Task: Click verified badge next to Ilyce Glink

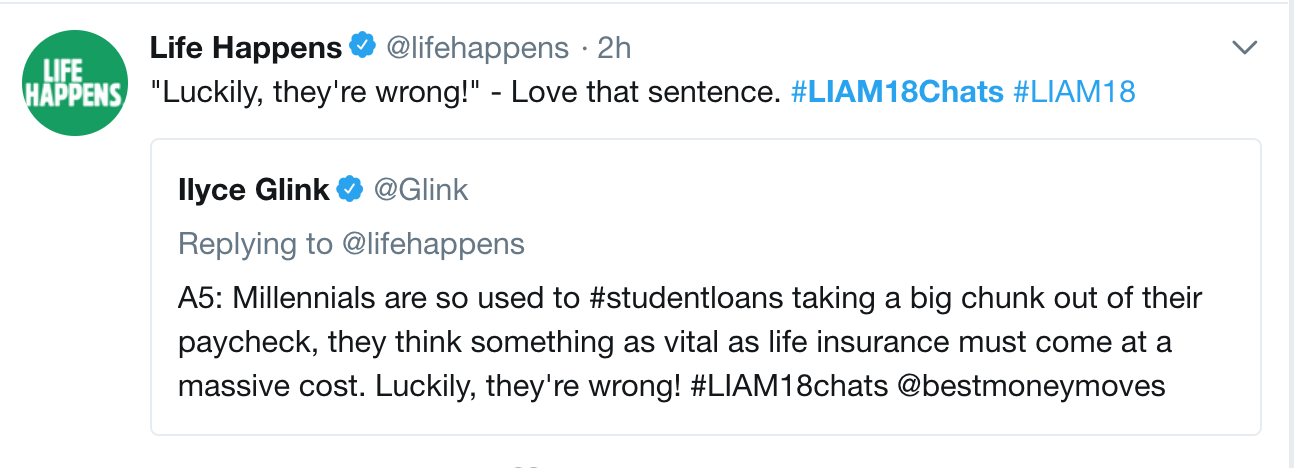Action: tap(350, 189)
